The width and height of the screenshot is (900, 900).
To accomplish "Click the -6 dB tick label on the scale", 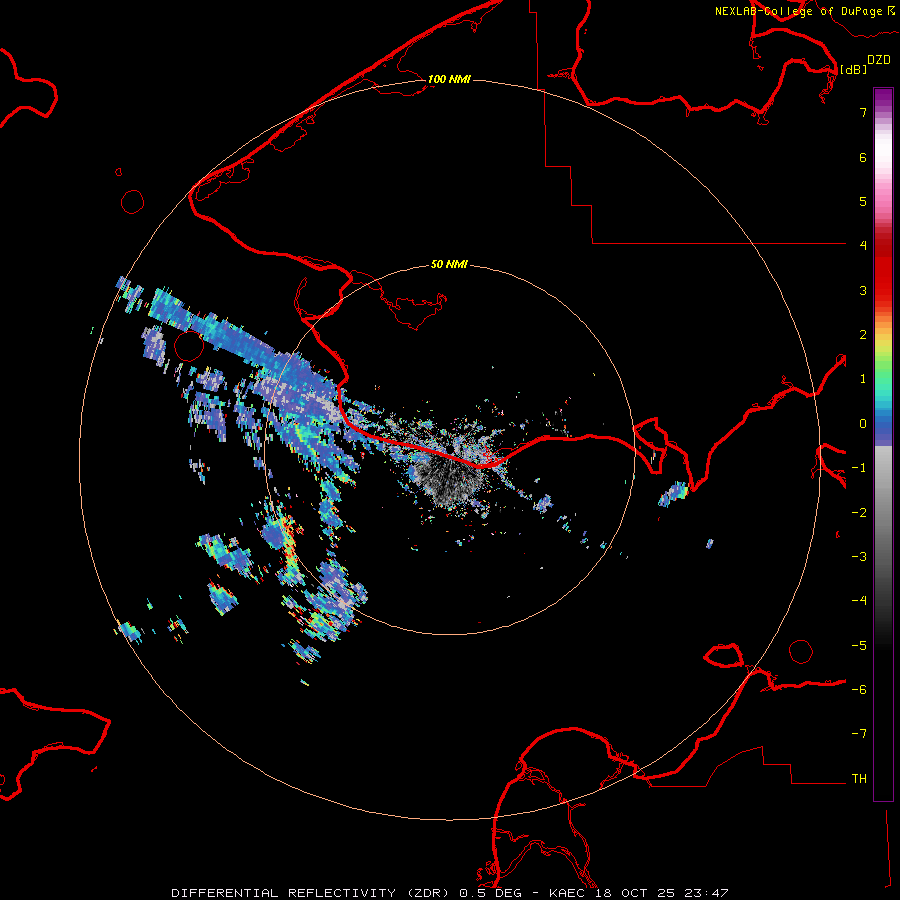I will pos(859,690).
